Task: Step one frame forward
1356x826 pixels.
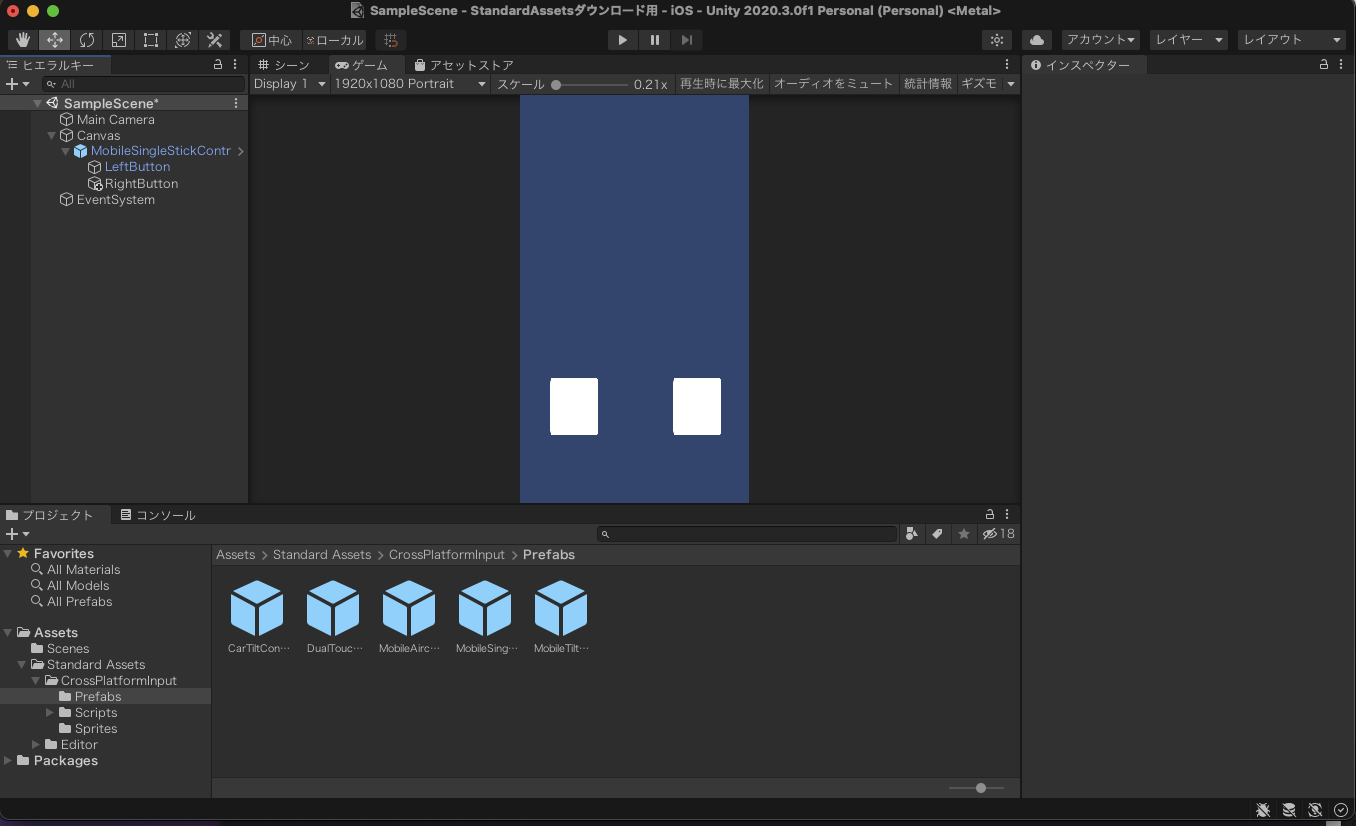Action: [x=686, y=40]
